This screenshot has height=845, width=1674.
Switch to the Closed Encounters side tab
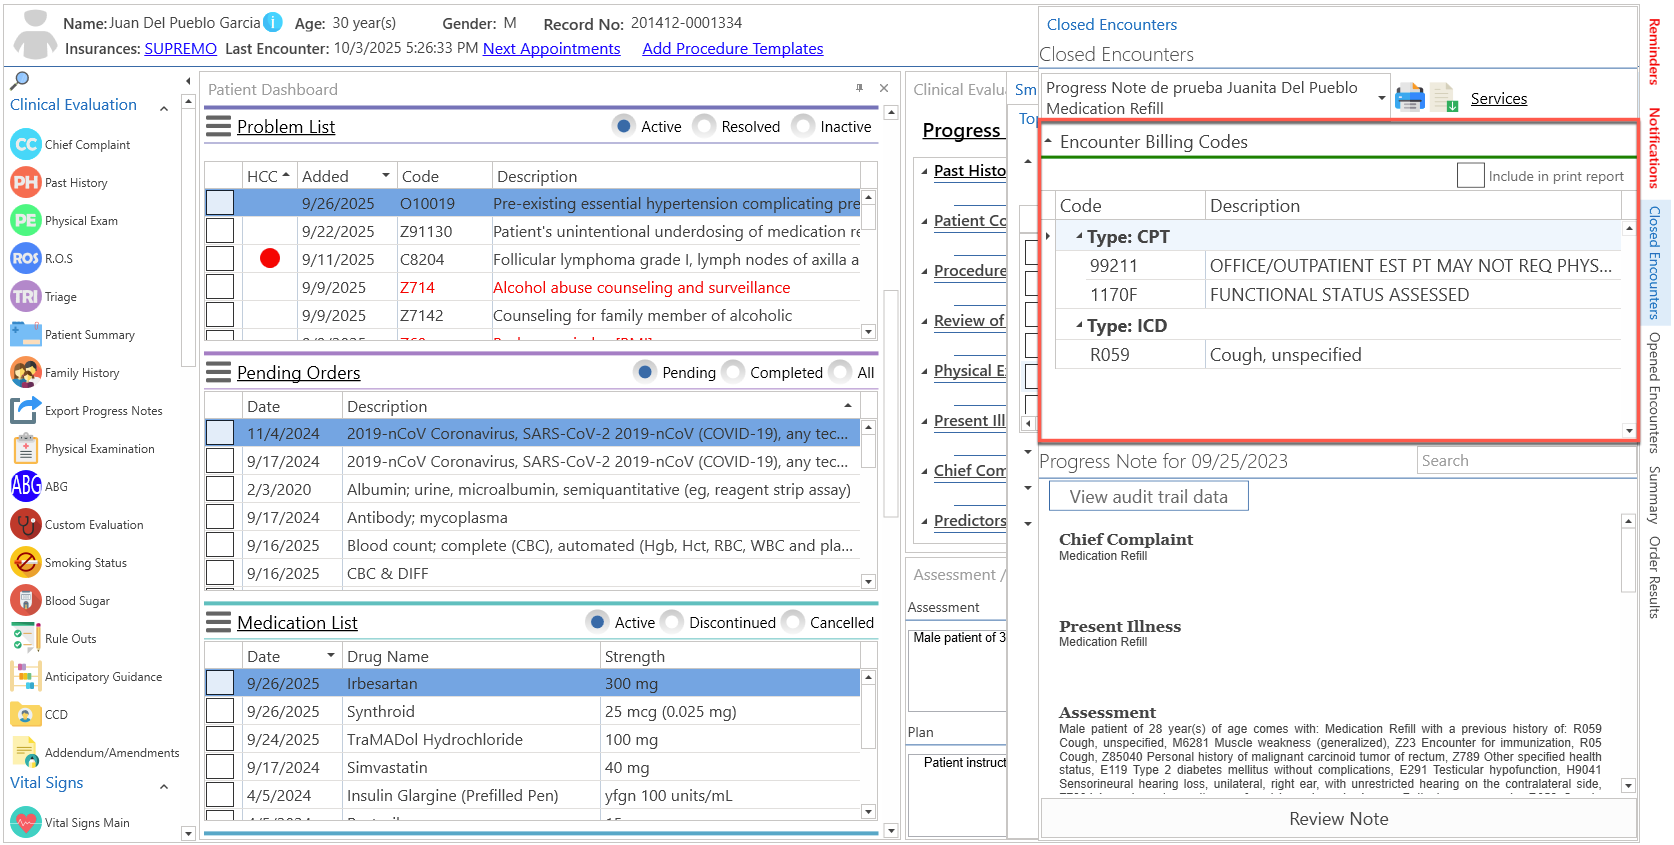click(1654, 262)
